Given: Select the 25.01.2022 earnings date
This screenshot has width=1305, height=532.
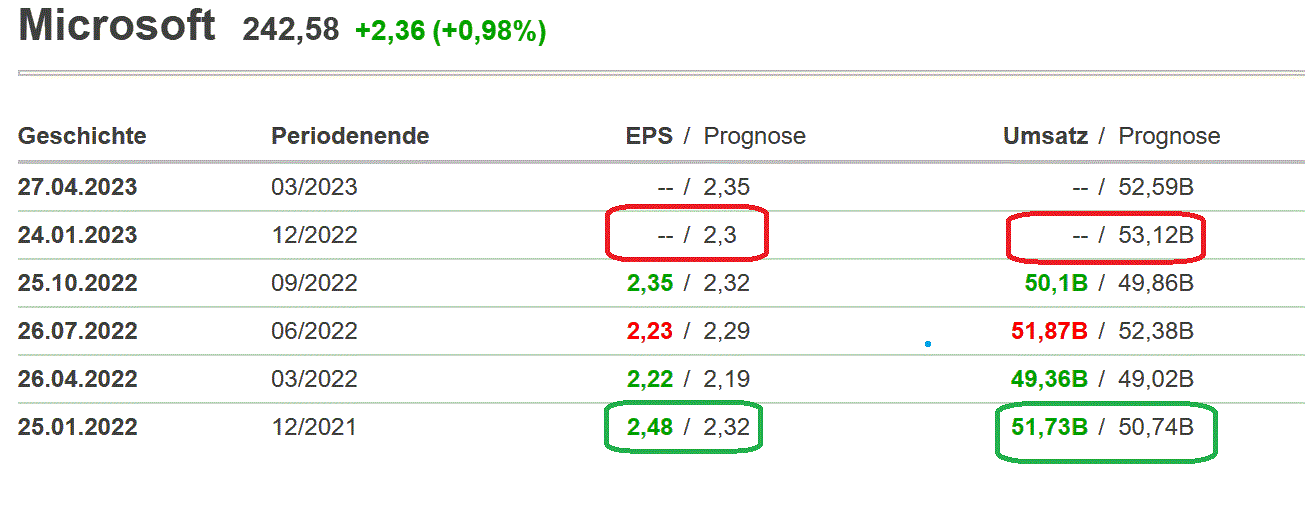Looking at the screenshot, I should [77, 427].
